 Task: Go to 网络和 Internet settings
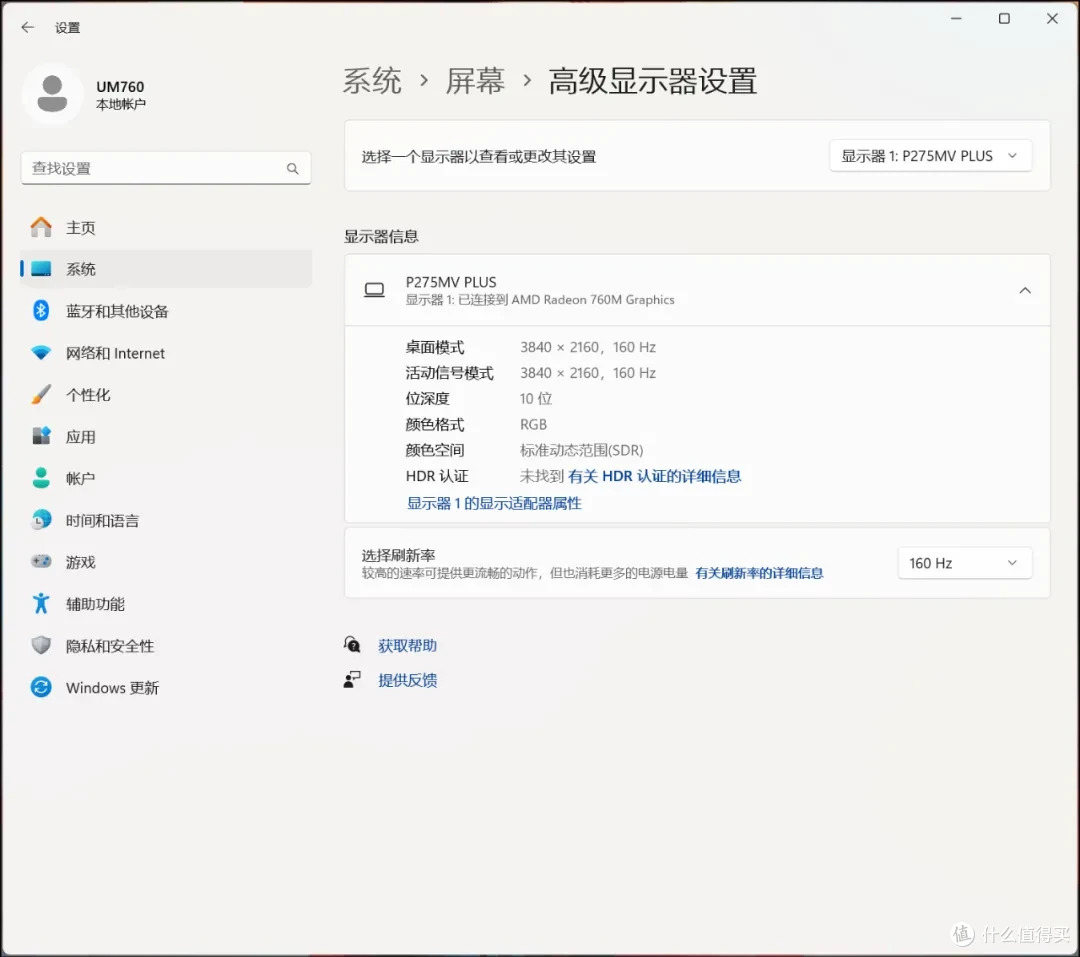(x=166, y=353)
